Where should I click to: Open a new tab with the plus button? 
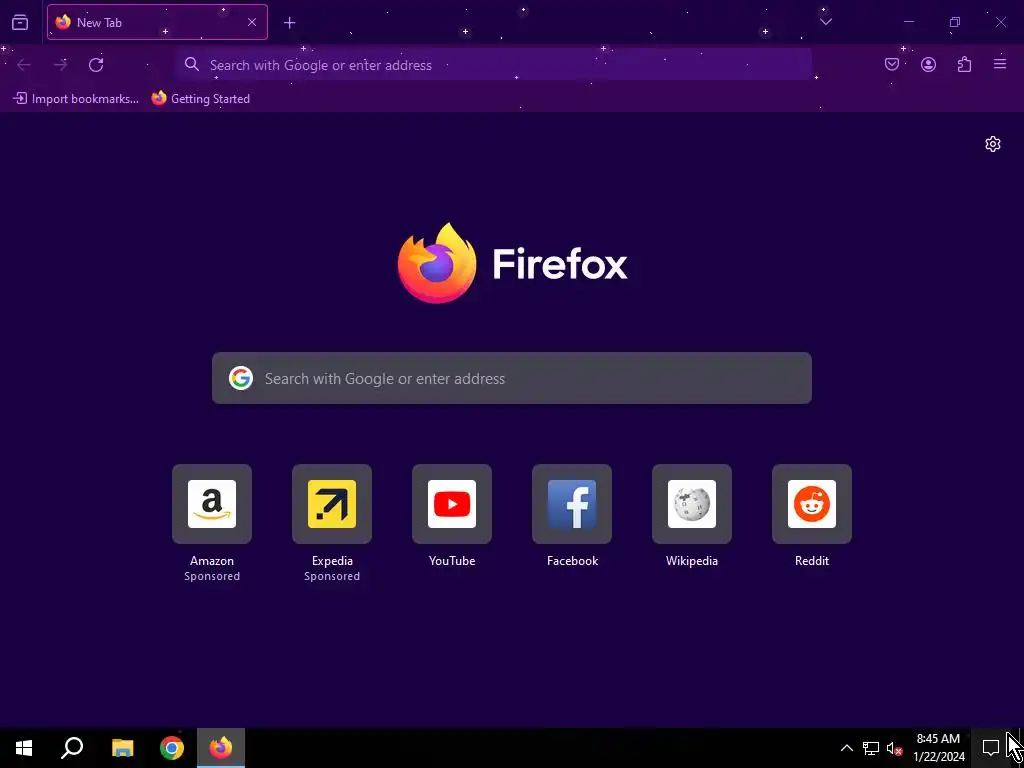pyautogui.click(x=289, y=23)
